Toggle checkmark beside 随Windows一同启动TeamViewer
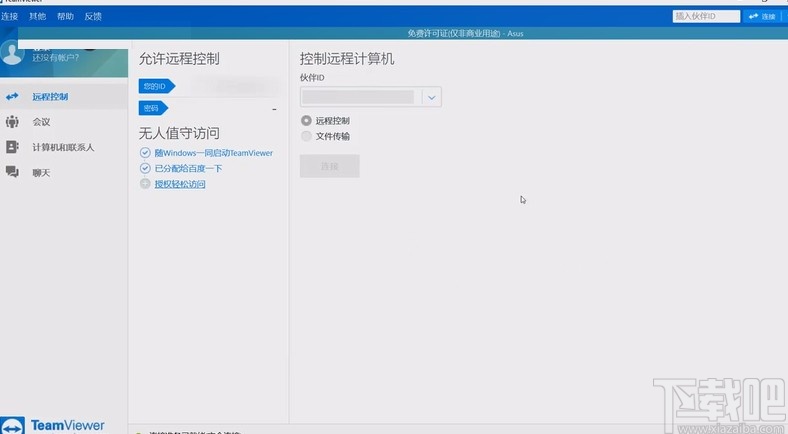 tap(145, 153)
